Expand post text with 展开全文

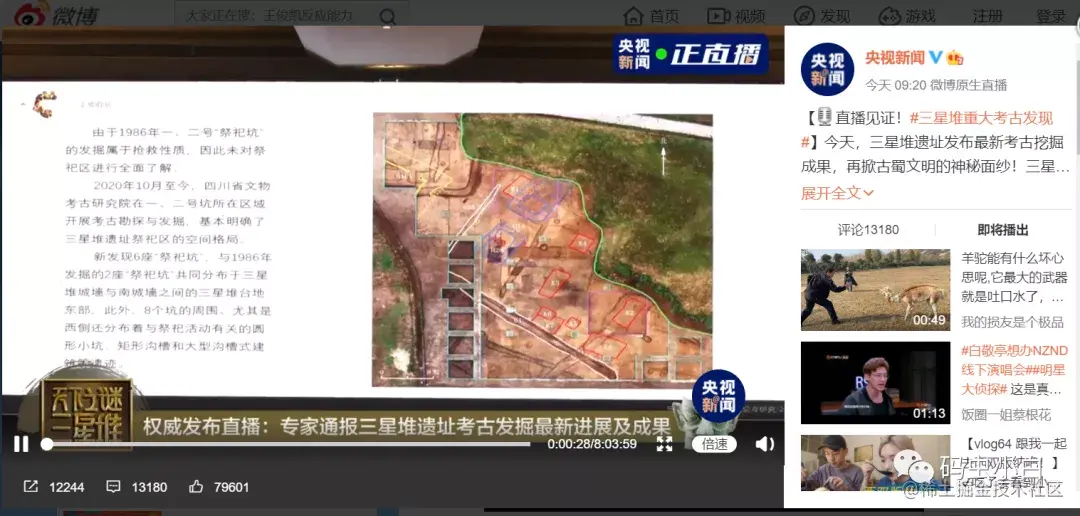pyautogui.click(x=837, y=193)
